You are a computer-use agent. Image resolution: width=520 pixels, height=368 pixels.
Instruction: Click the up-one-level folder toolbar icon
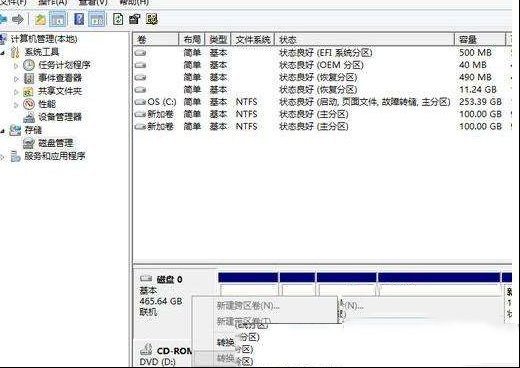pyautogui.click(x=40, y=19)
